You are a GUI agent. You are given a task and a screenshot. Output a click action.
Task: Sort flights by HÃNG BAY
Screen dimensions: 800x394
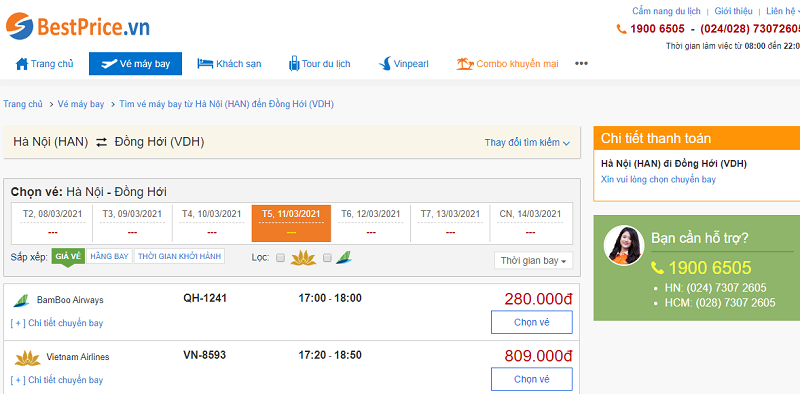point(109,256)
